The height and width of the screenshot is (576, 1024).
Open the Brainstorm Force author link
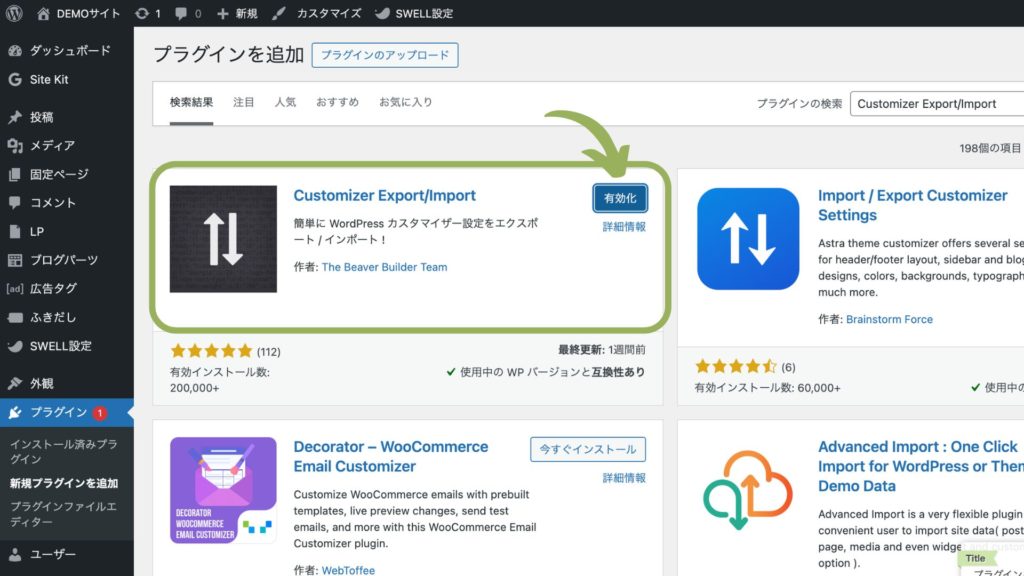click(889, 318)
